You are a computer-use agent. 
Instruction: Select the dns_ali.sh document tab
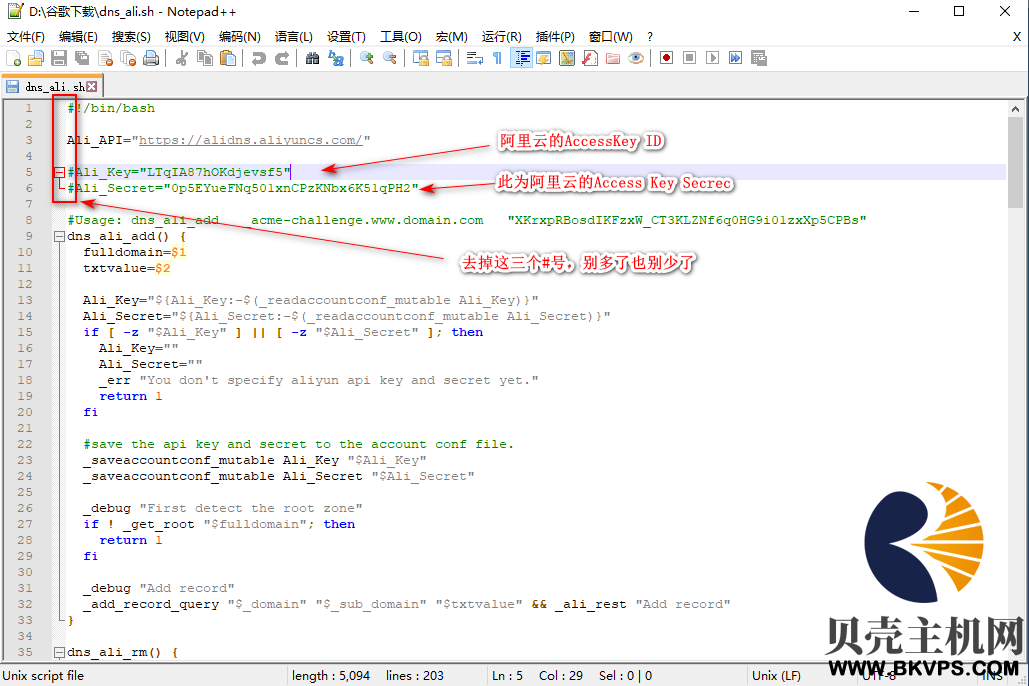[54, 87]
